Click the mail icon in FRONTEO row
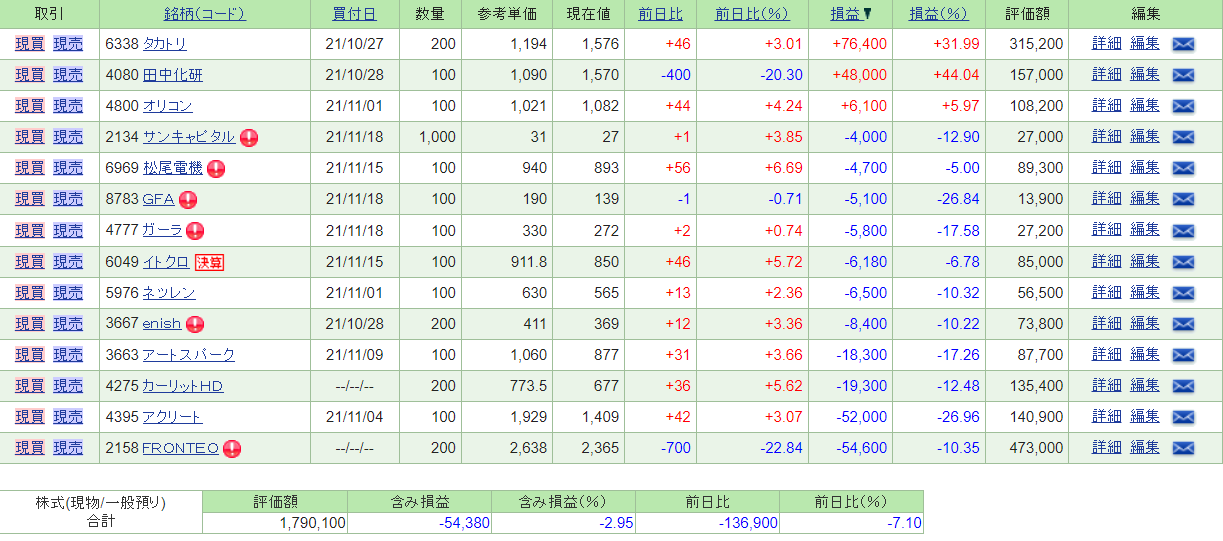This screenshot has height=541, width=1223. (1183, 448)
